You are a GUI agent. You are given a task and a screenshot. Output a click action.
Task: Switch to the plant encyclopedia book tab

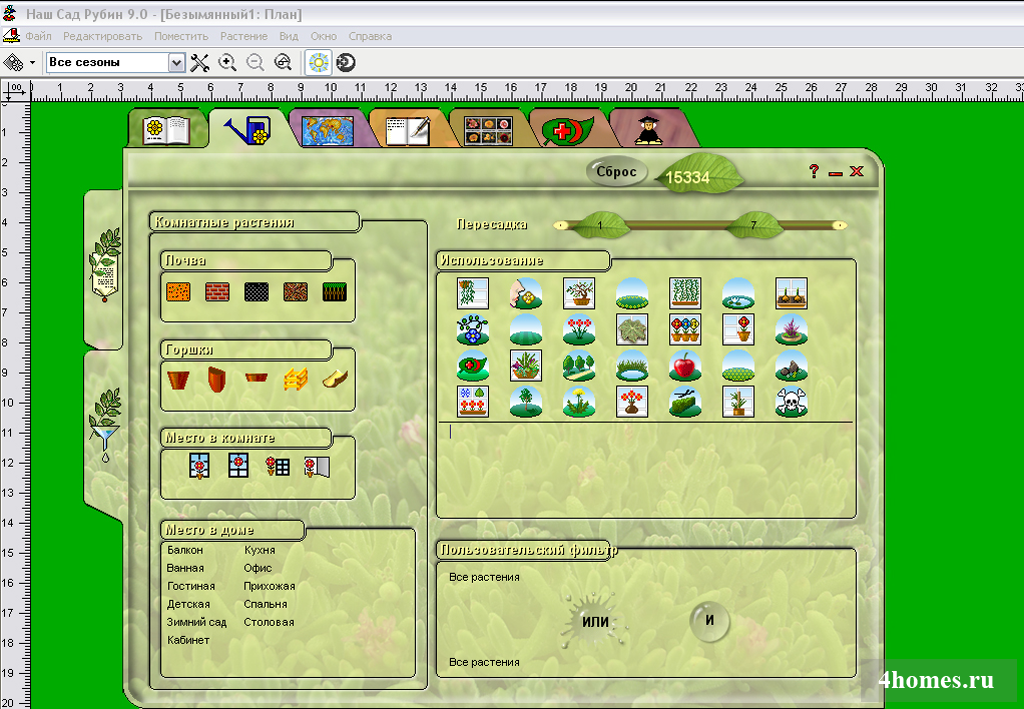(166, 129)
